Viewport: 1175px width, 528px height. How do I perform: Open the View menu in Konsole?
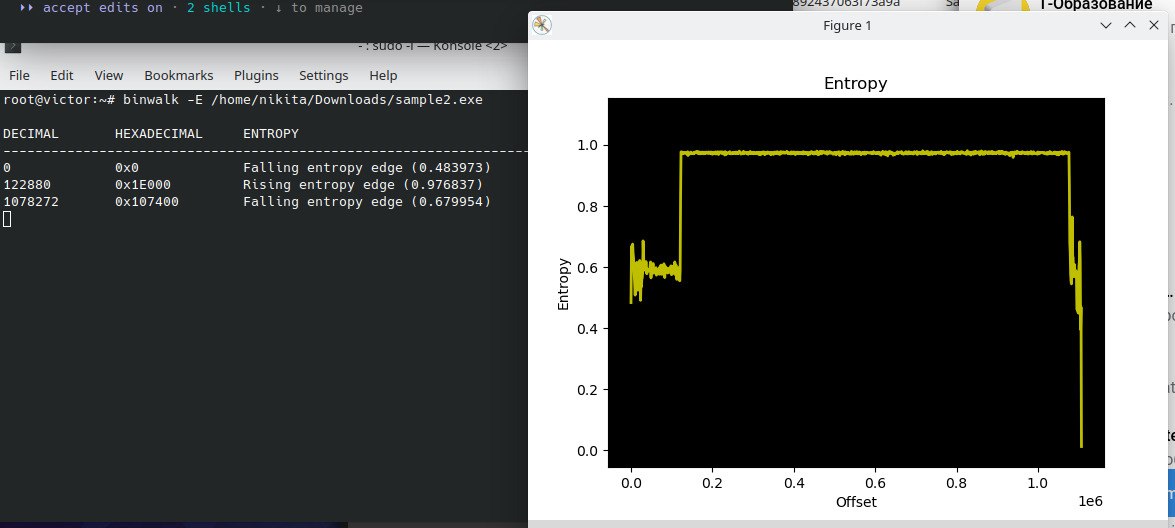click(109, 76)
